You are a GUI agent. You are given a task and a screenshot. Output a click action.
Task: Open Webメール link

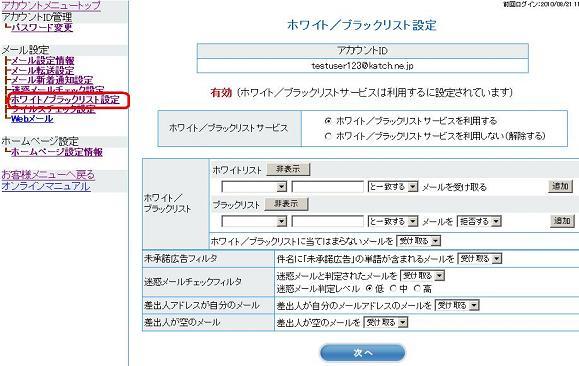32,119
